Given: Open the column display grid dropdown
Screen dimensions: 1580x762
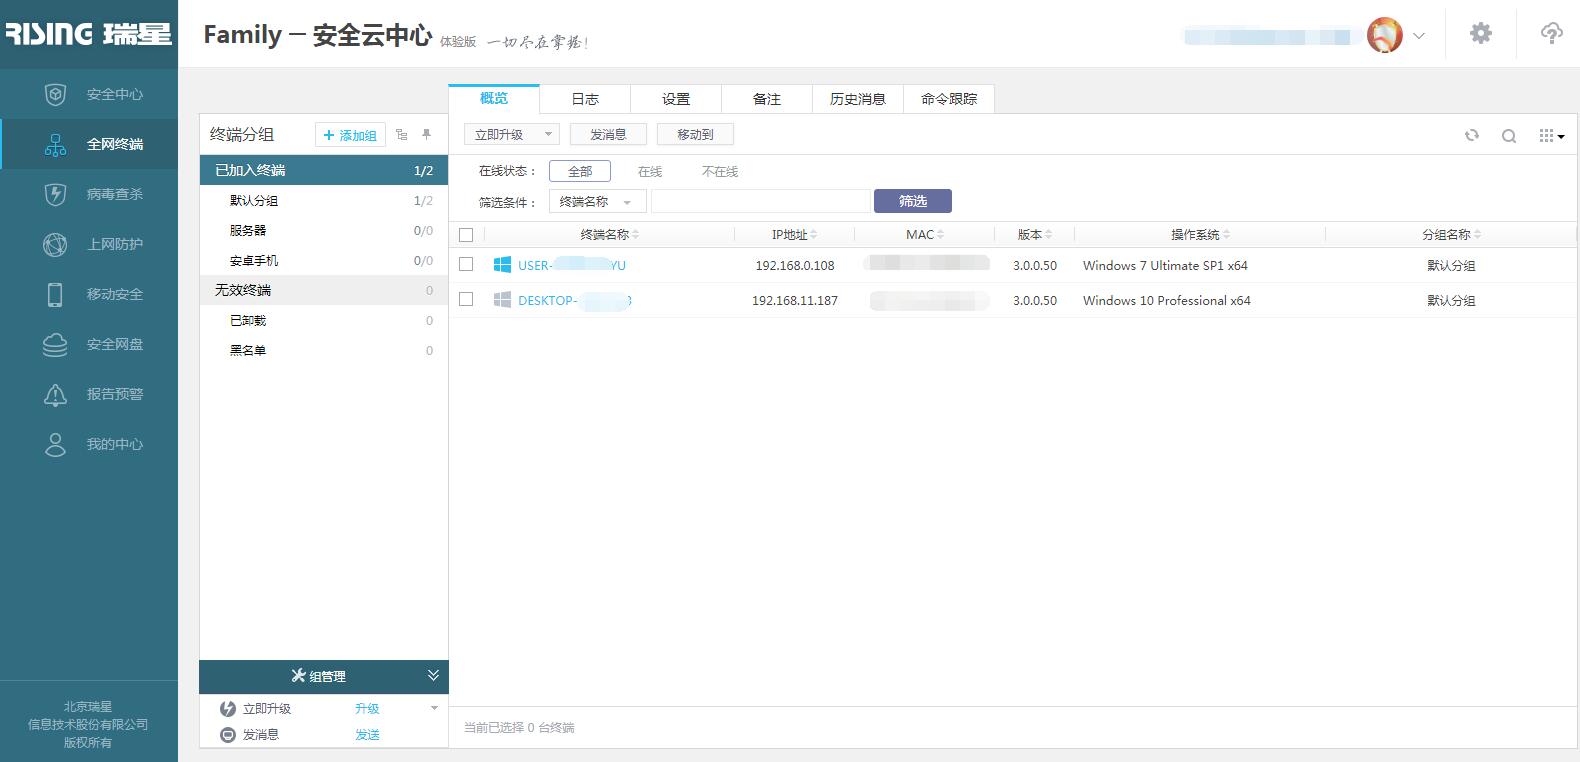Looking at the screenshot, I should [1551, 136].
